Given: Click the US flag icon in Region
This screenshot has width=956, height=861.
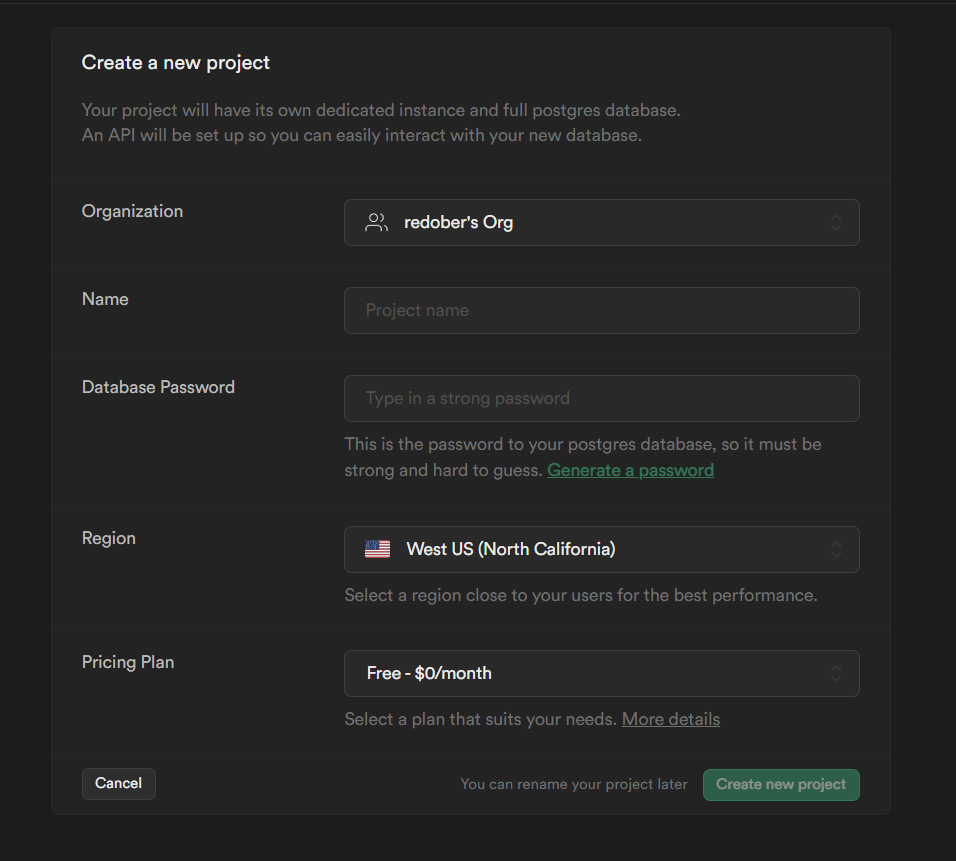Looking at the screenshot, I should [377, 549].
